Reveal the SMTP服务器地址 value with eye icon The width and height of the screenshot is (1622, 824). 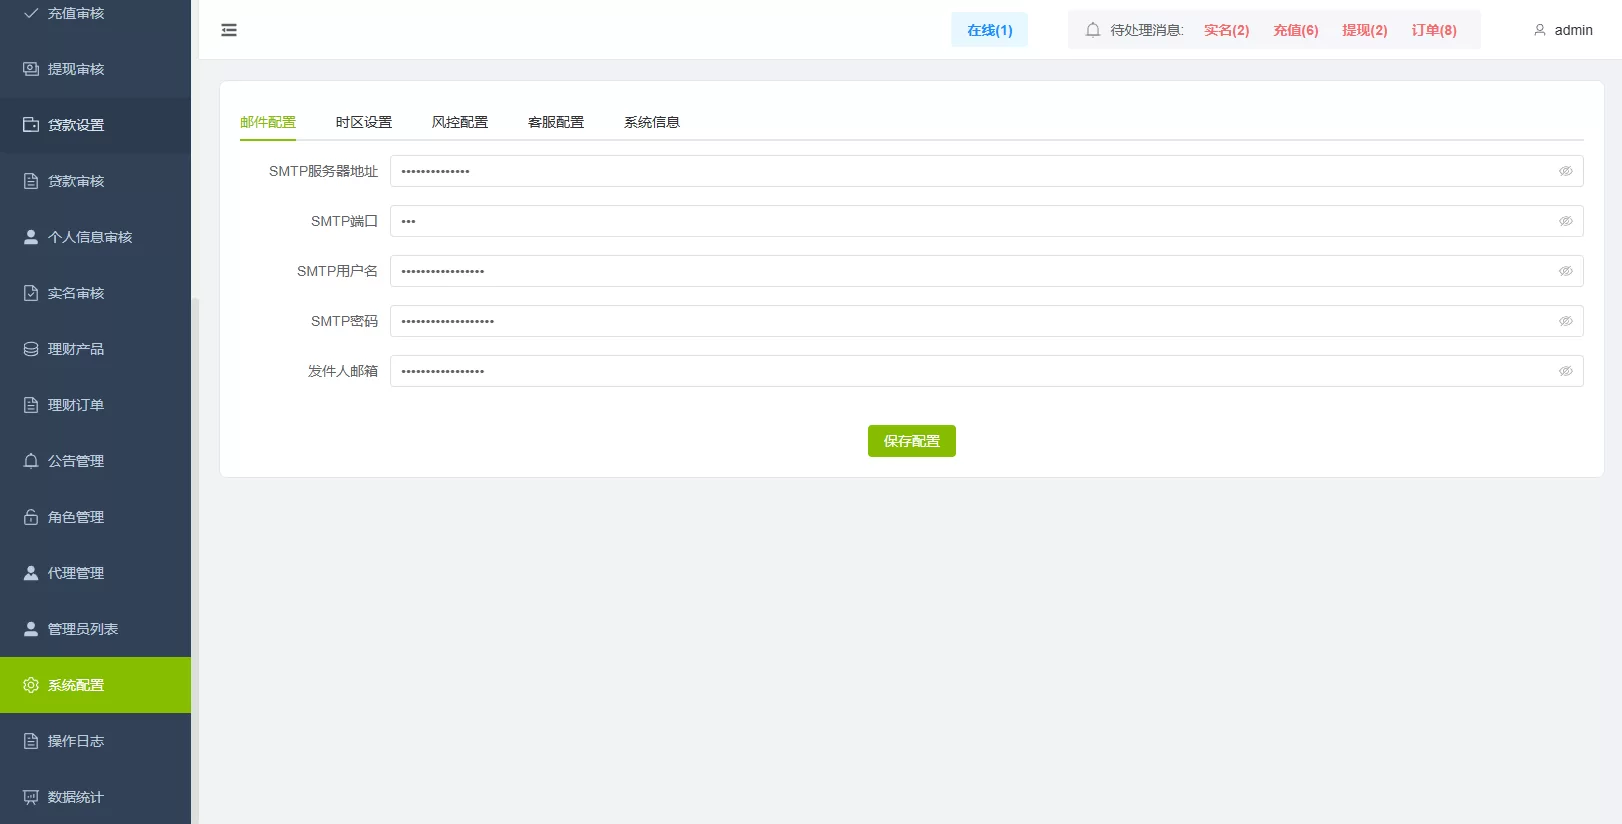1566,171
